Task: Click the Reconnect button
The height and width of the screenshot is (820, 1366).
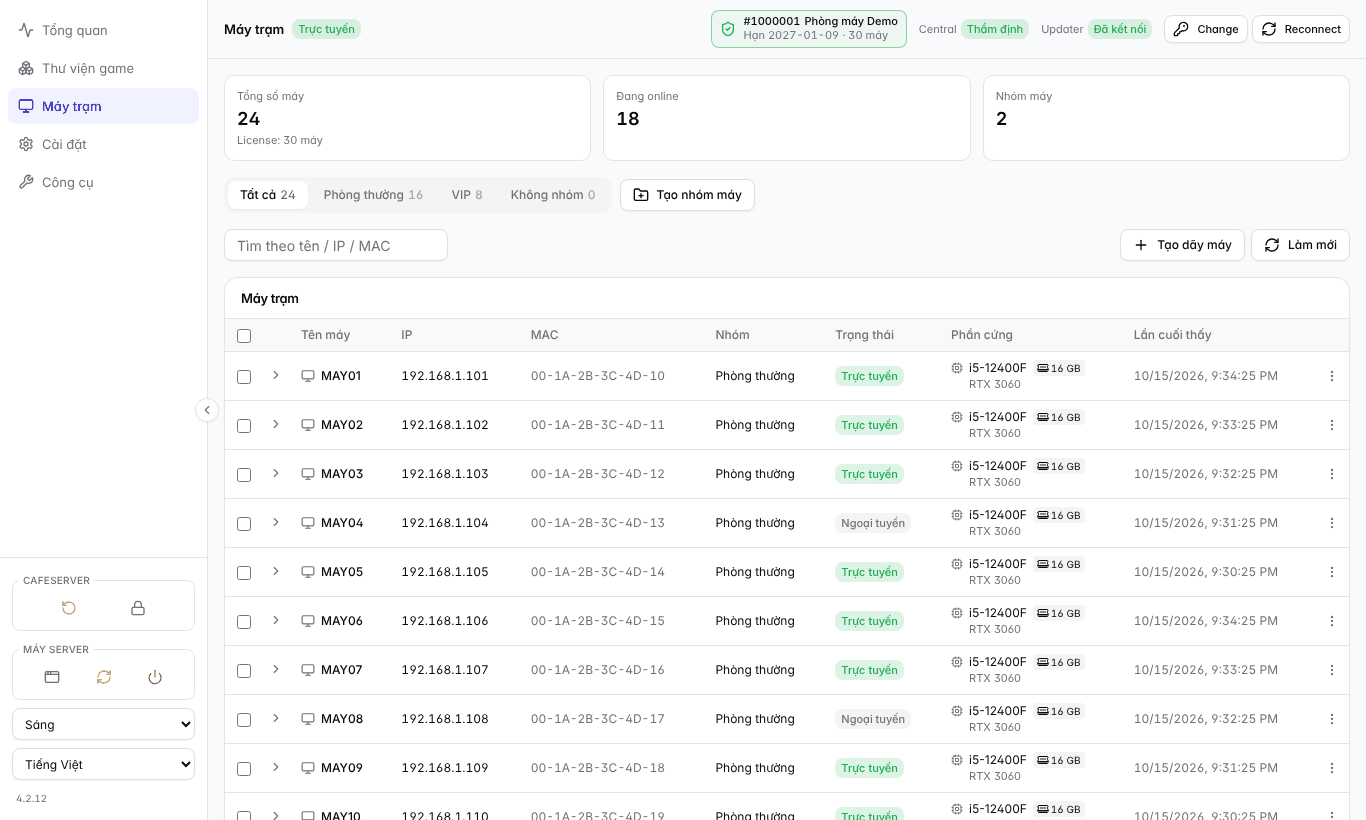Action: (x=1301, y=29)
